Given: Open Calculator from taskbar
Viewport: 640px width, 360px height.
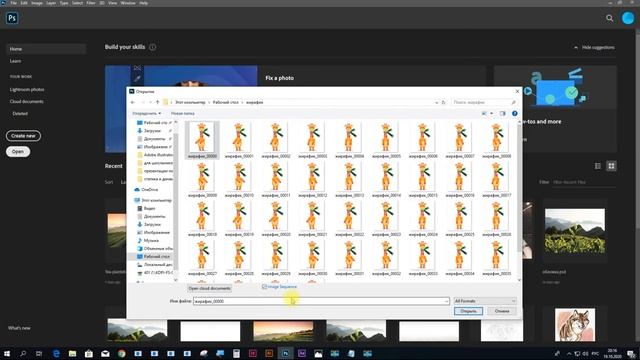Looking at the screenshot, I should click(x=236, y=353).
